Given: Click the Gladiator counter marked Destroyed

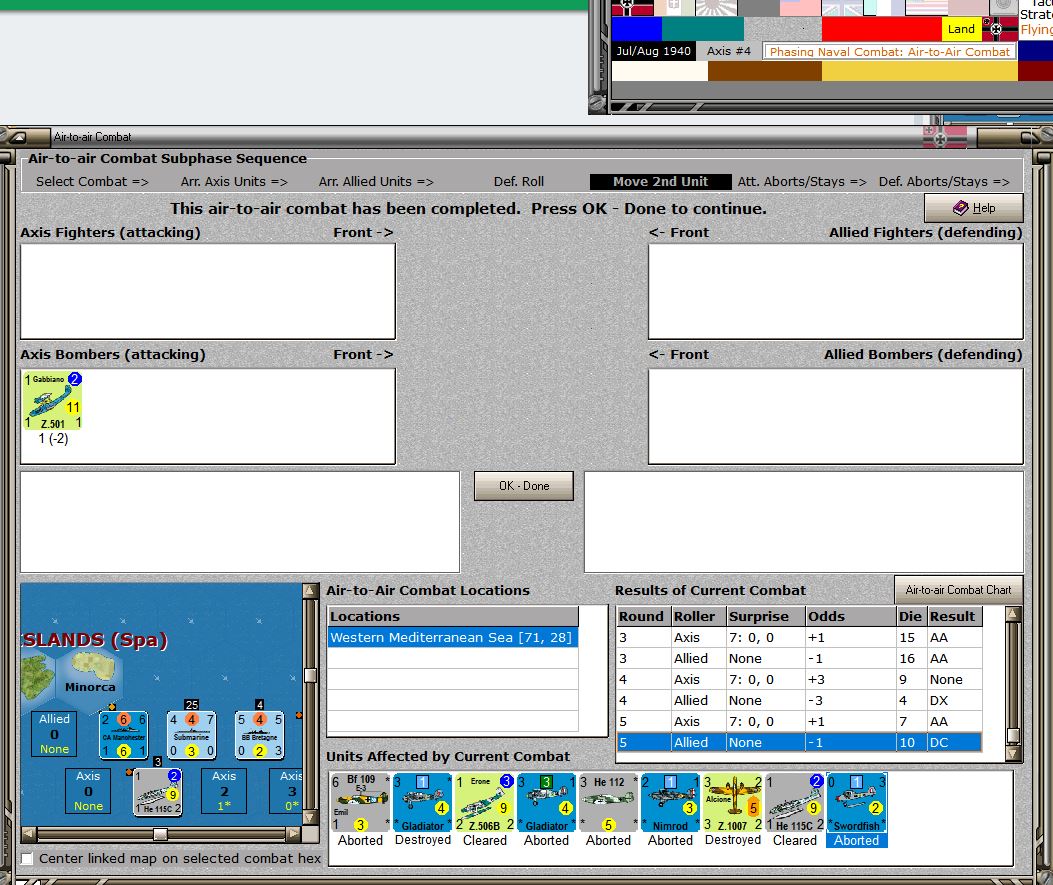Looking at the screenshot, I should click(x=422, y=802).
